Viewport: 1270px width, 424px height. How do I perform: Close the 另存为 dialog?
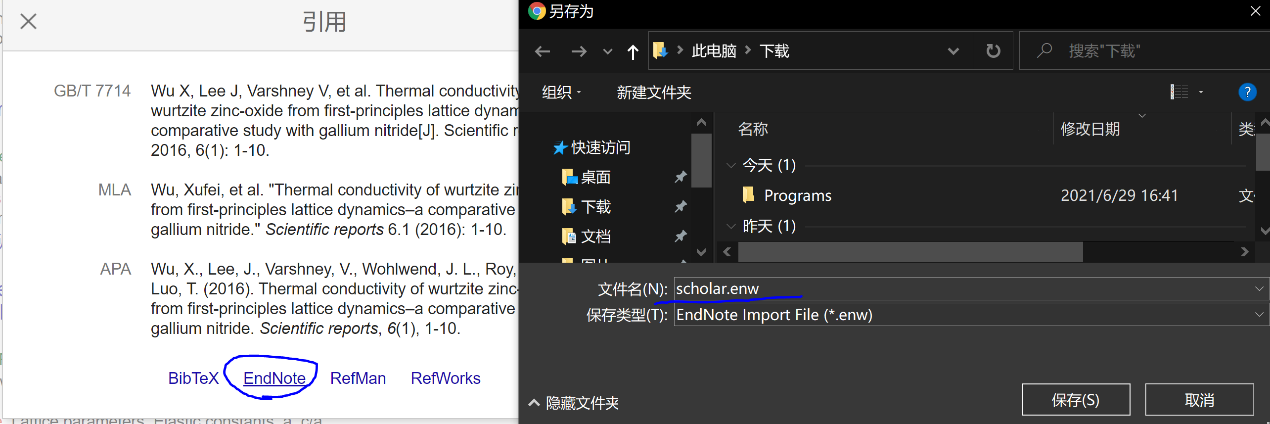click(x=1255, y=11)
